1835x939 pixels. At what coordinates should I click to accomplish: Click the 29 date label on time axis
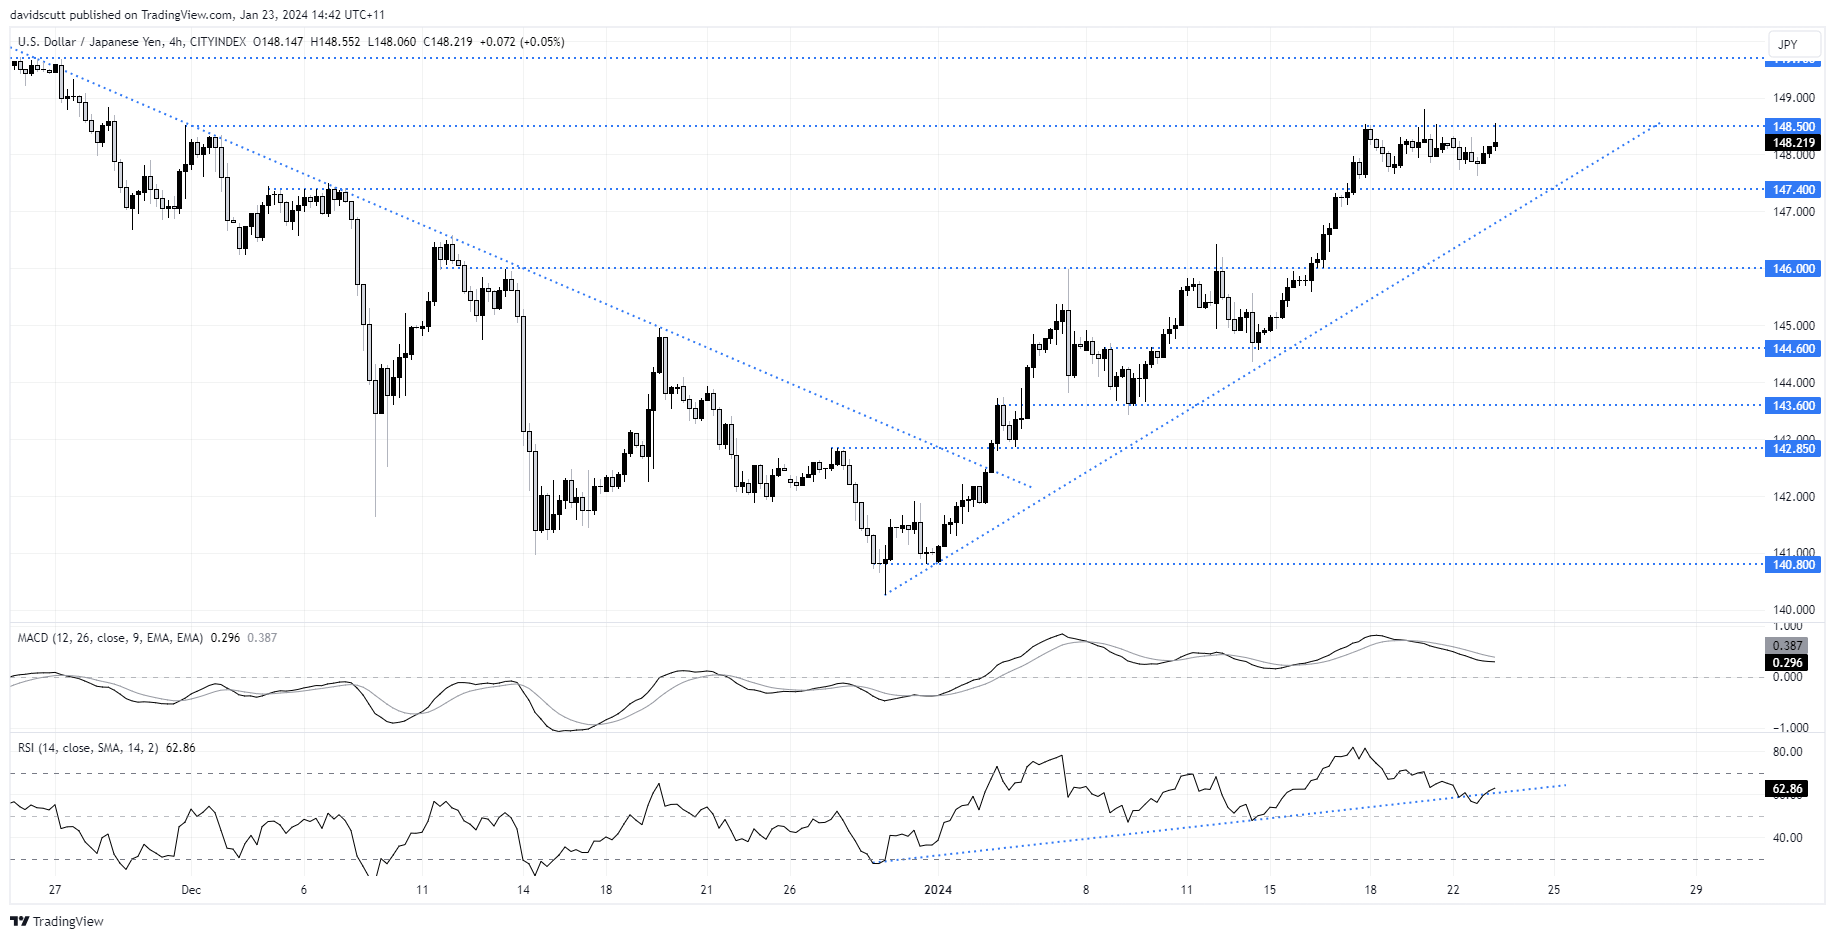click(x=1696, y=890)
